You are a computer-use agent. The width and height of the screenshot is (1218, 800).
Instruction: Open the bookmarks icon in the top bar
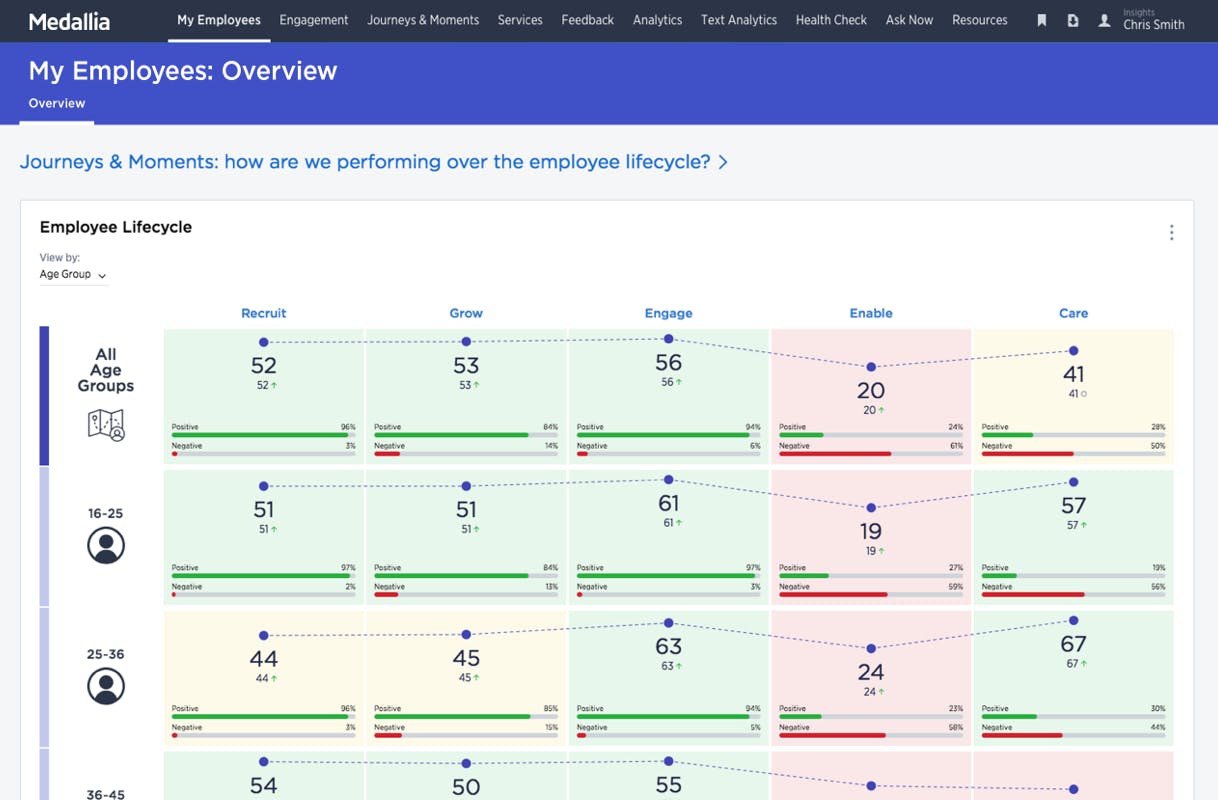pos(1041,20)
